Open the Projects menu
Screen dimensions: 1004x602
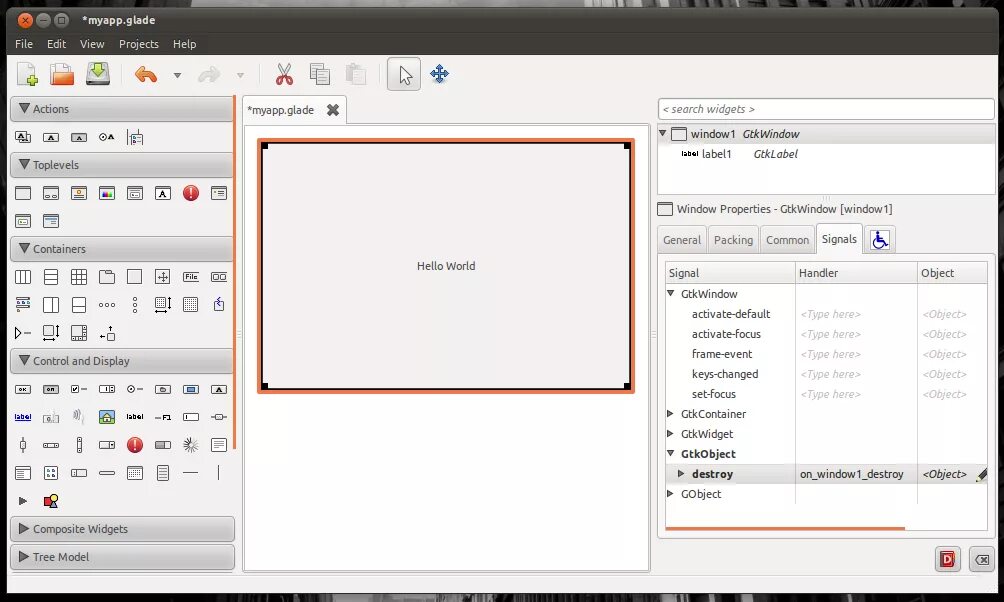138,44
